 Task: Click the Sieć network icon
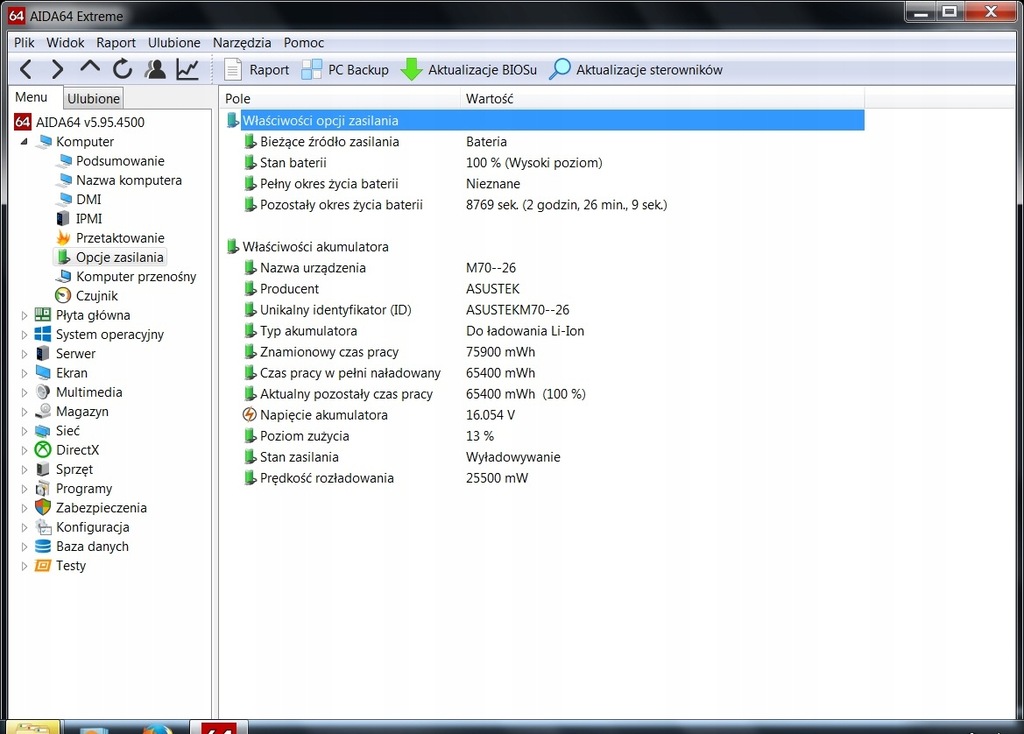click(42, 431)
